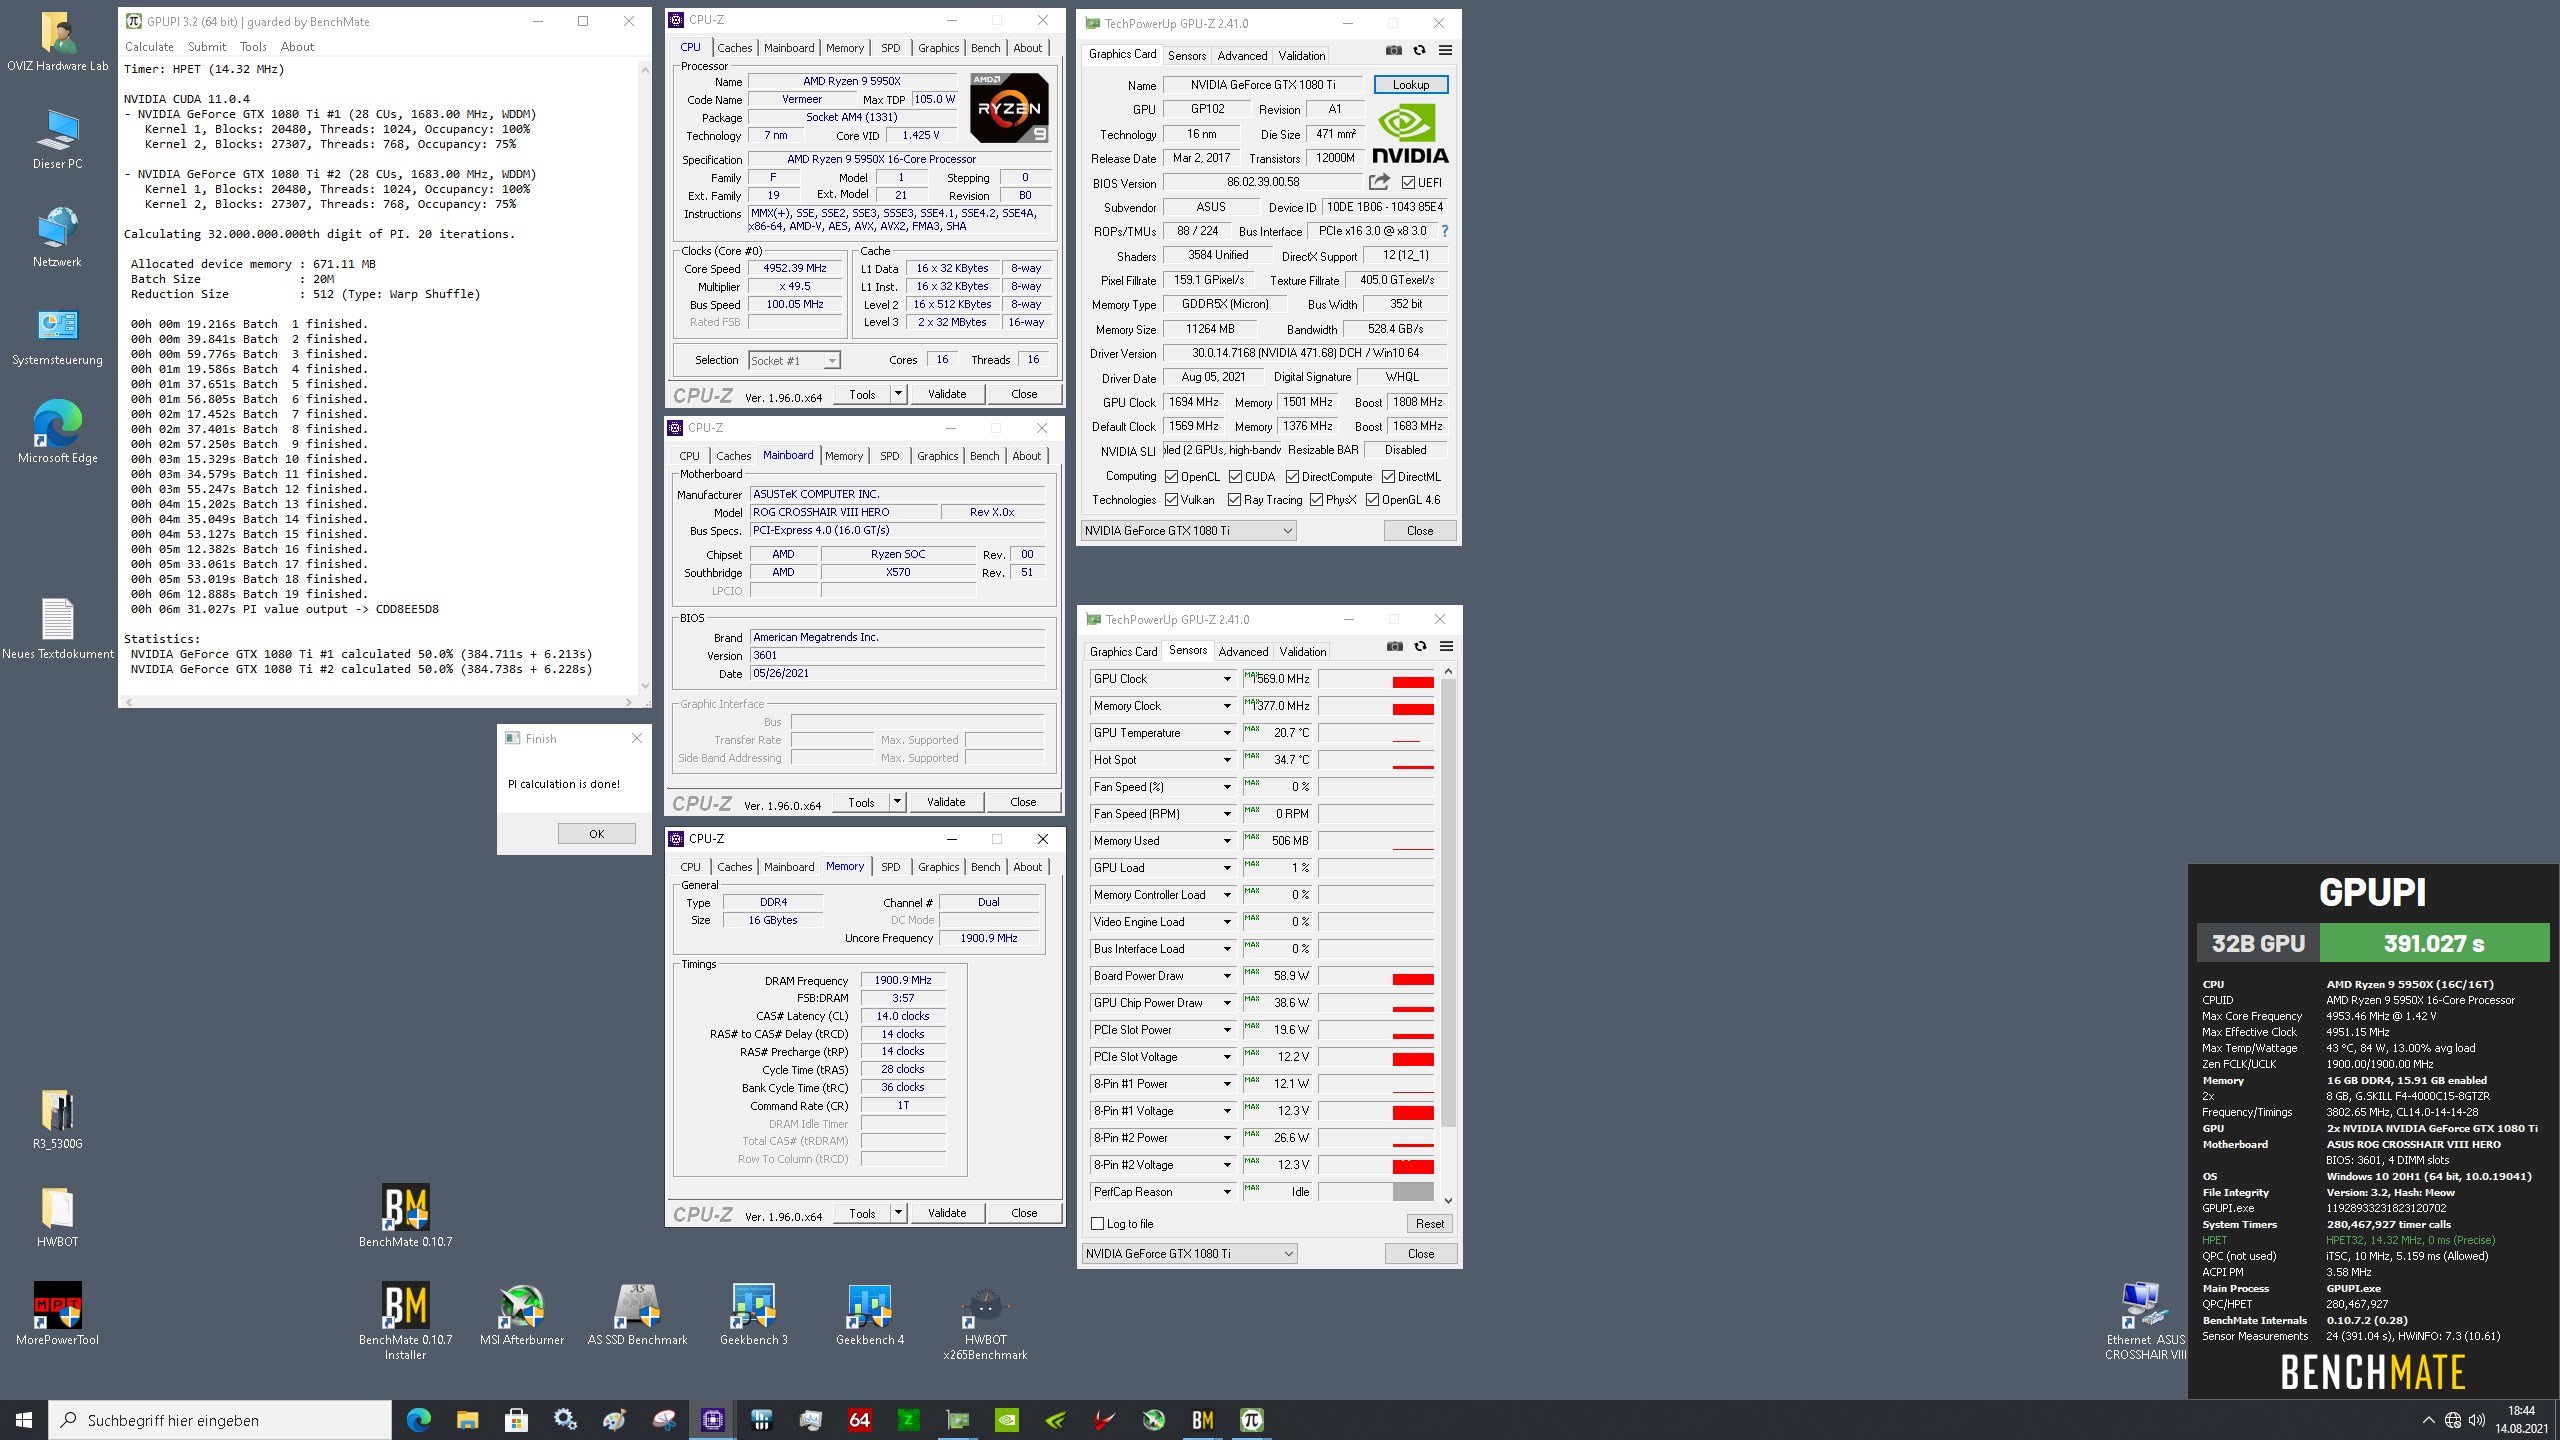Open R3_5300G desktop folder
Screen dimensions: 2560x1440
(x=57, y=1119)
